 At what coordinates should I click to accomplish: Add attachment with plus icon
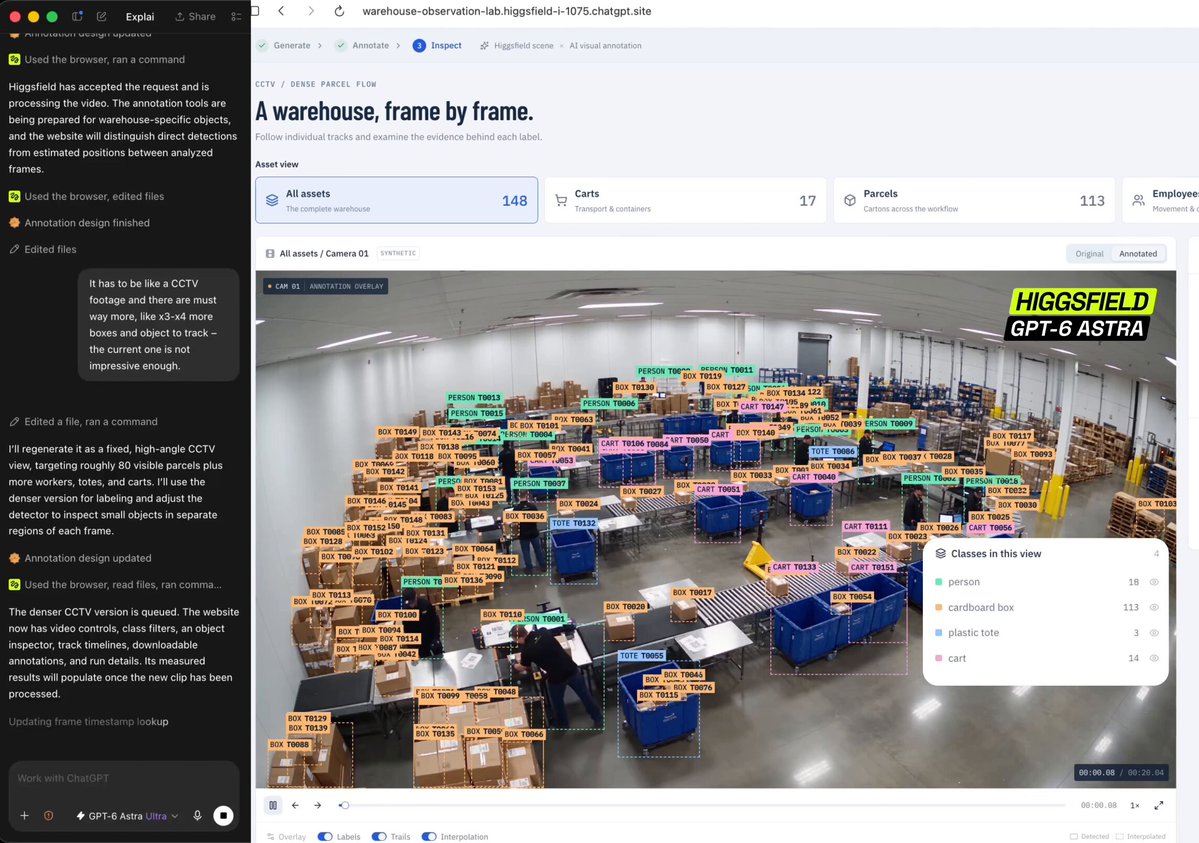pyautogui.click(x=24, y=815)
